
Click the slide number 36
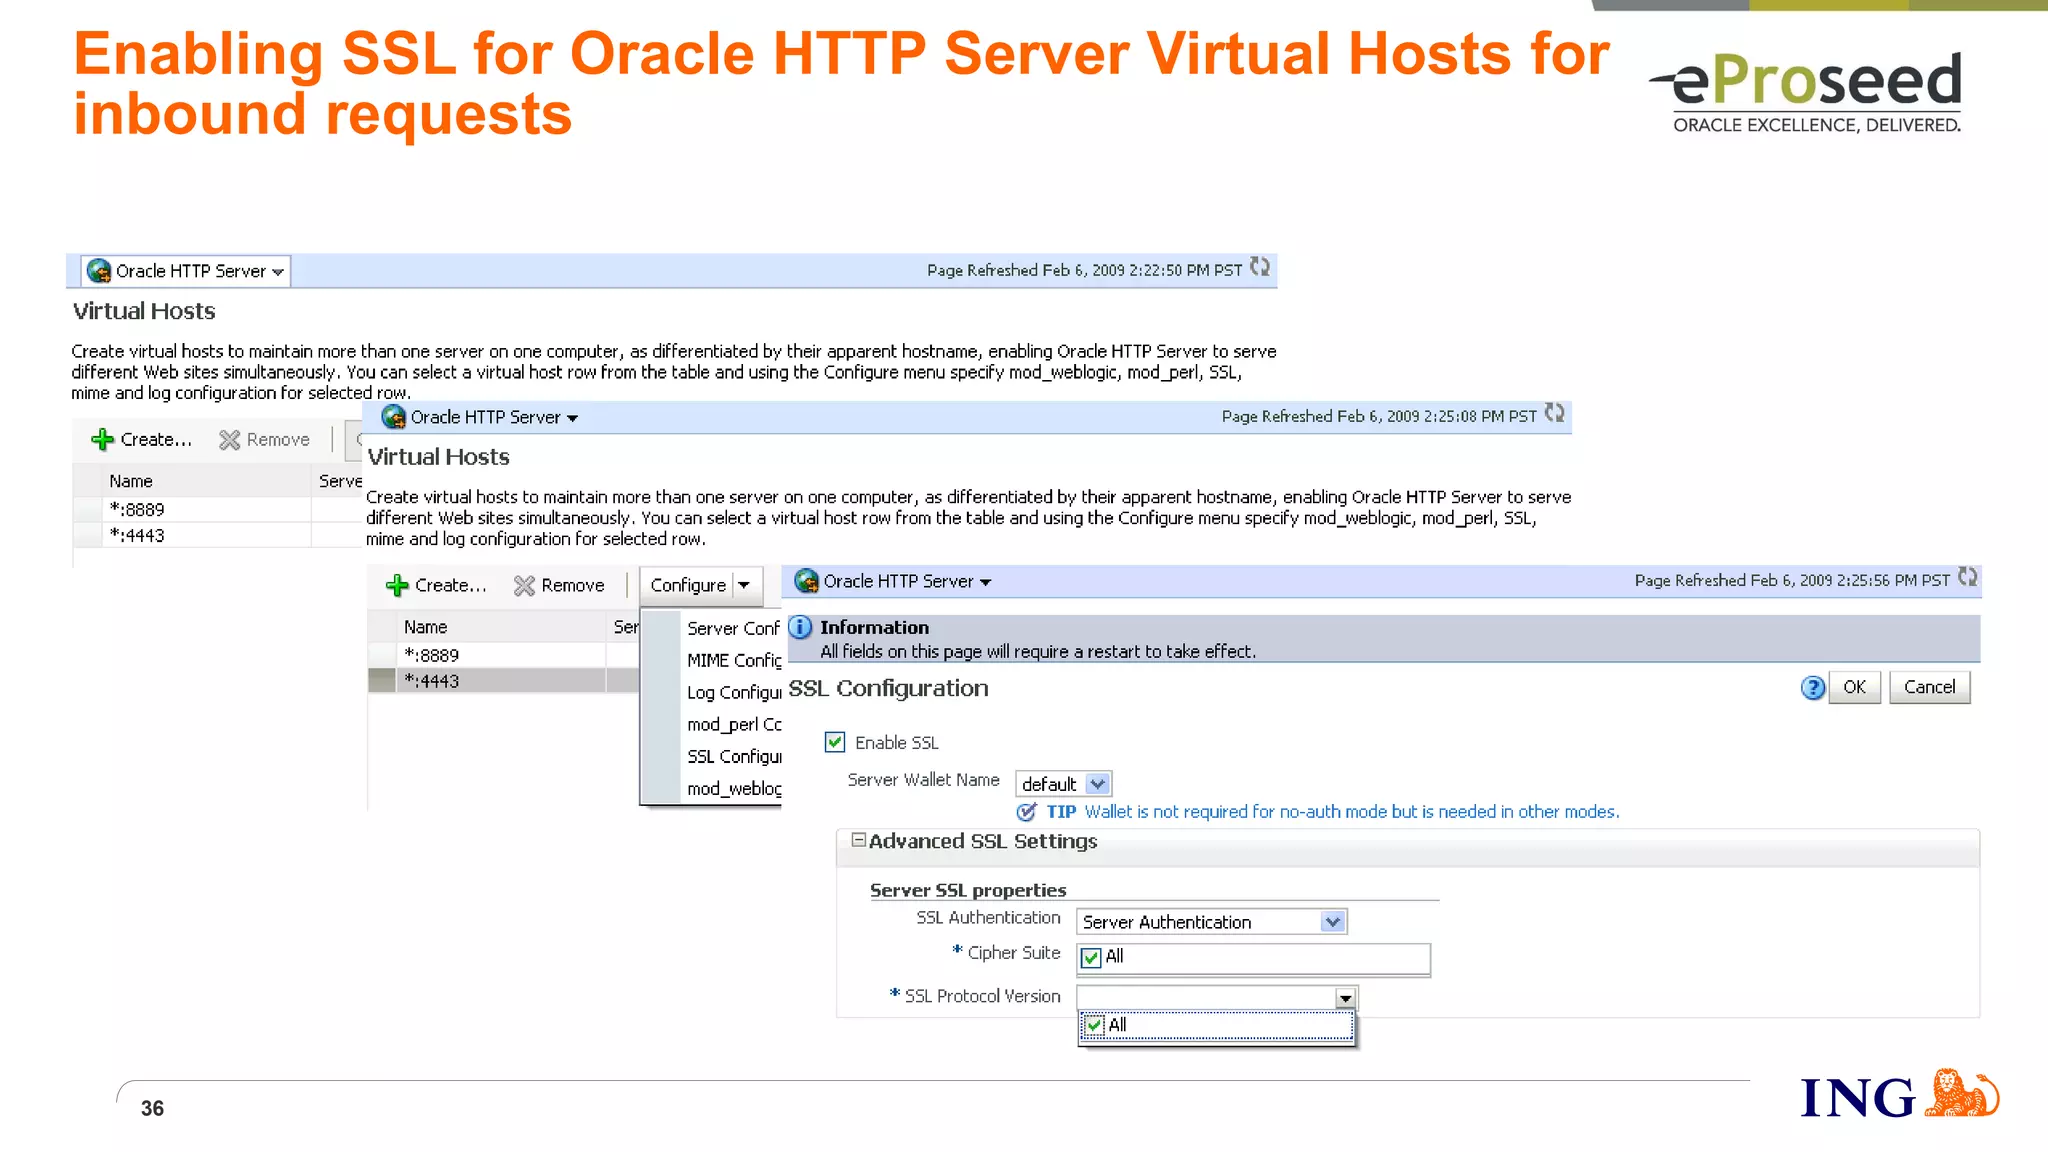(152, 1108)
